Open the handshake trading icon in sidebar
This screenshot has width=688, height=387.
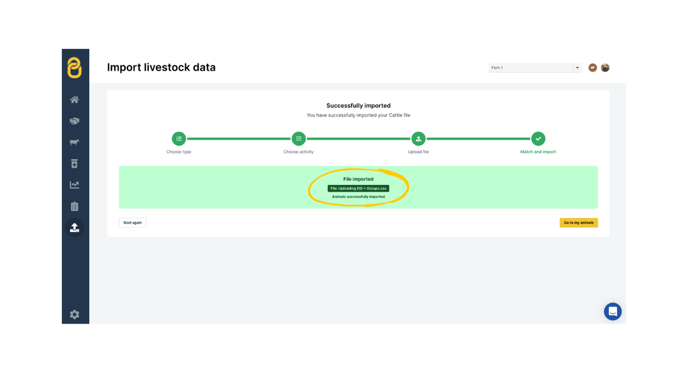(x=75, y=121)
